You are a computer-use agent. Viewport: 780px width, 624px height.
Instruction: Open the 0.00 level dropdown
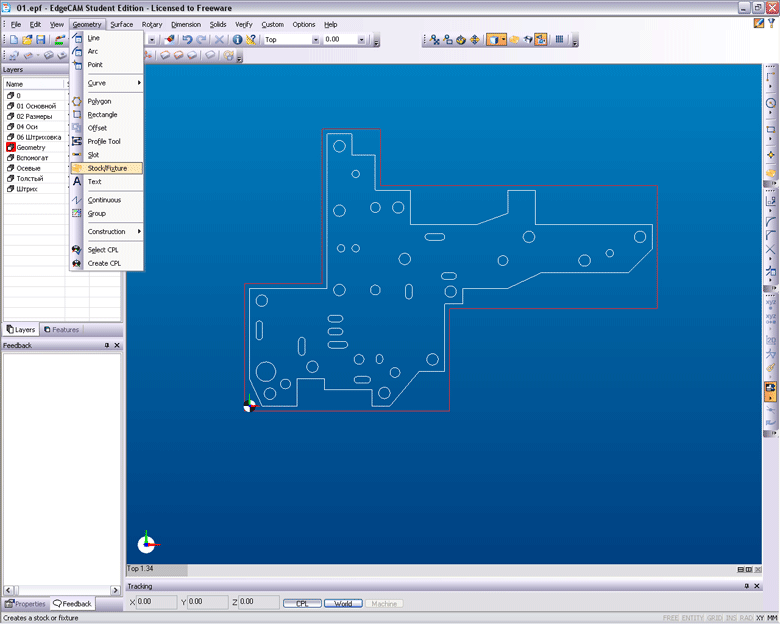[362, 40]
